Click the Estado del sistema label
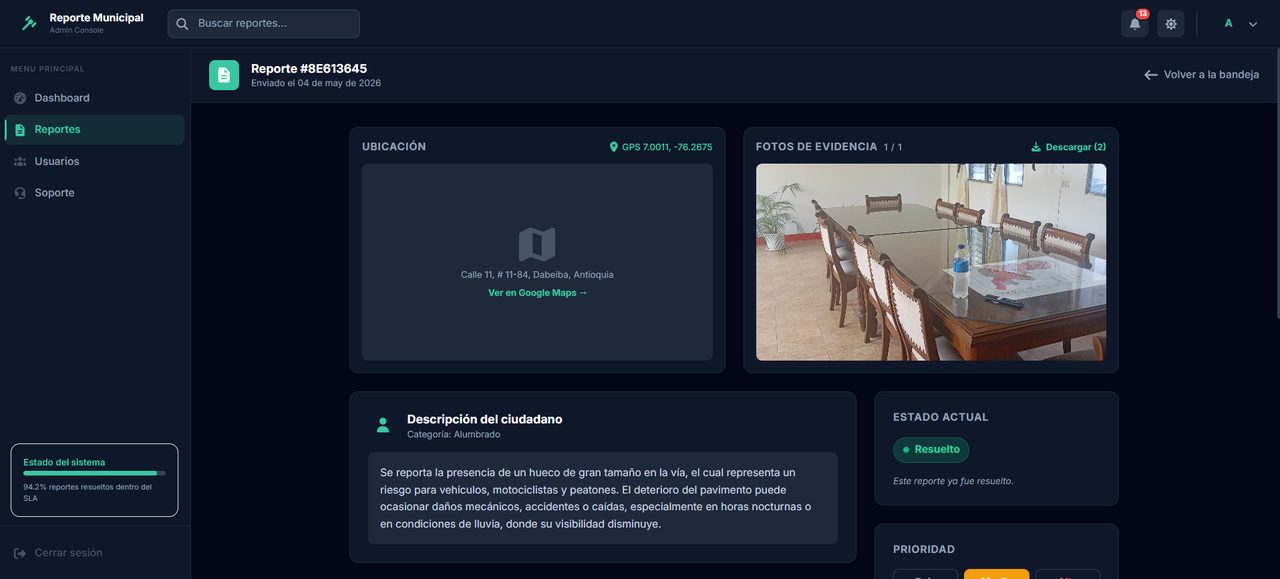Screen dimensions: 1280x579 click(64, 462)
